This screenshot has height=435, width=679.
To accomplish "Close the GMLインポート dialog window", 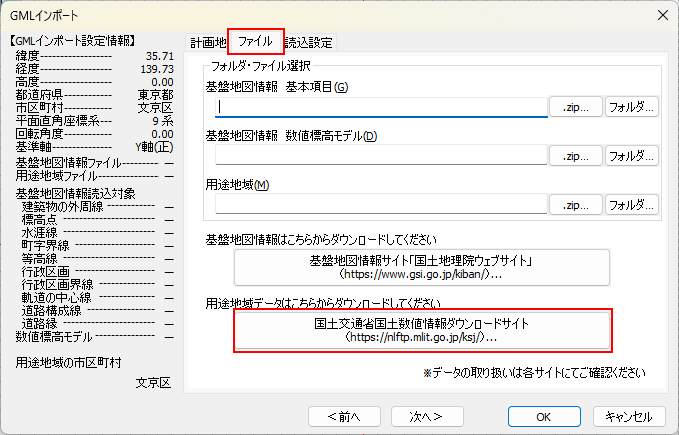I will click(x=663, y=16).
